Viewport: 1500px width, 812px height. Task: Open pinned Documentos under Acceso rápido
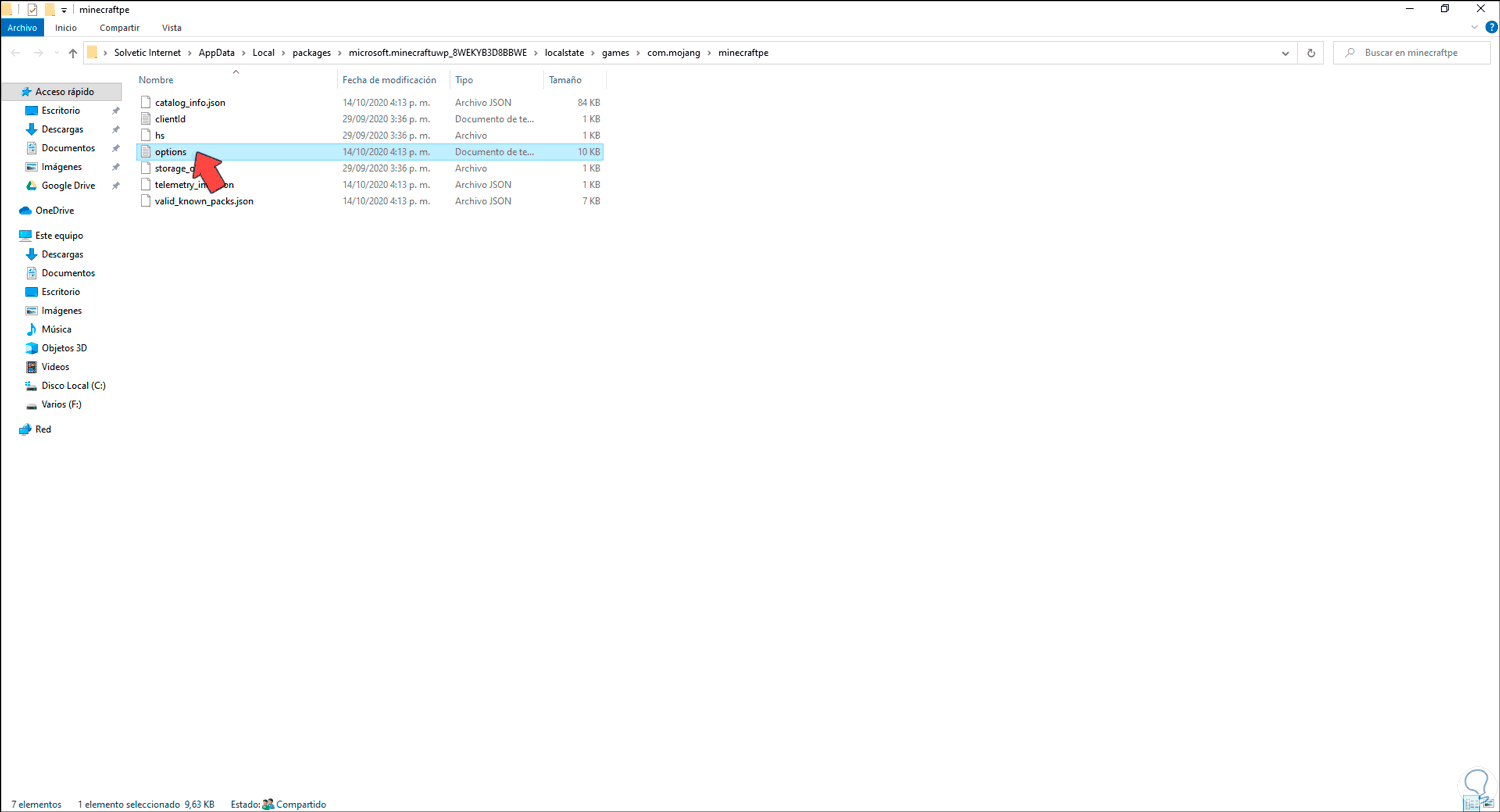pyautogui.click(x=68, y=148)
